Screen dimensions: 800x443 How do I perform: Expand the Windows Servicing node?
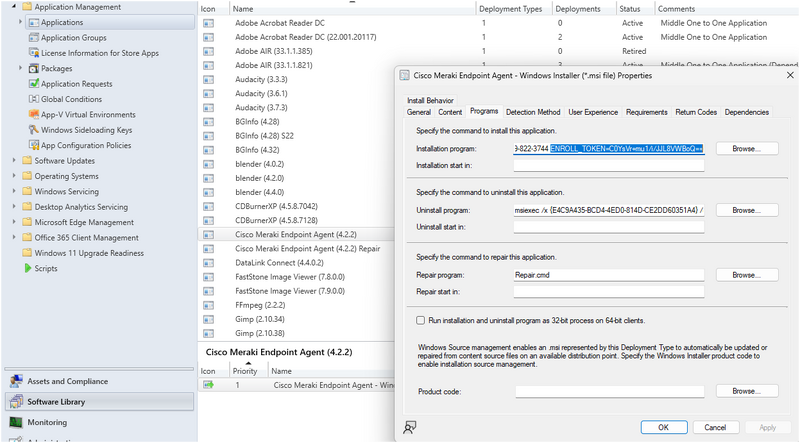click(x=14, y=191)
